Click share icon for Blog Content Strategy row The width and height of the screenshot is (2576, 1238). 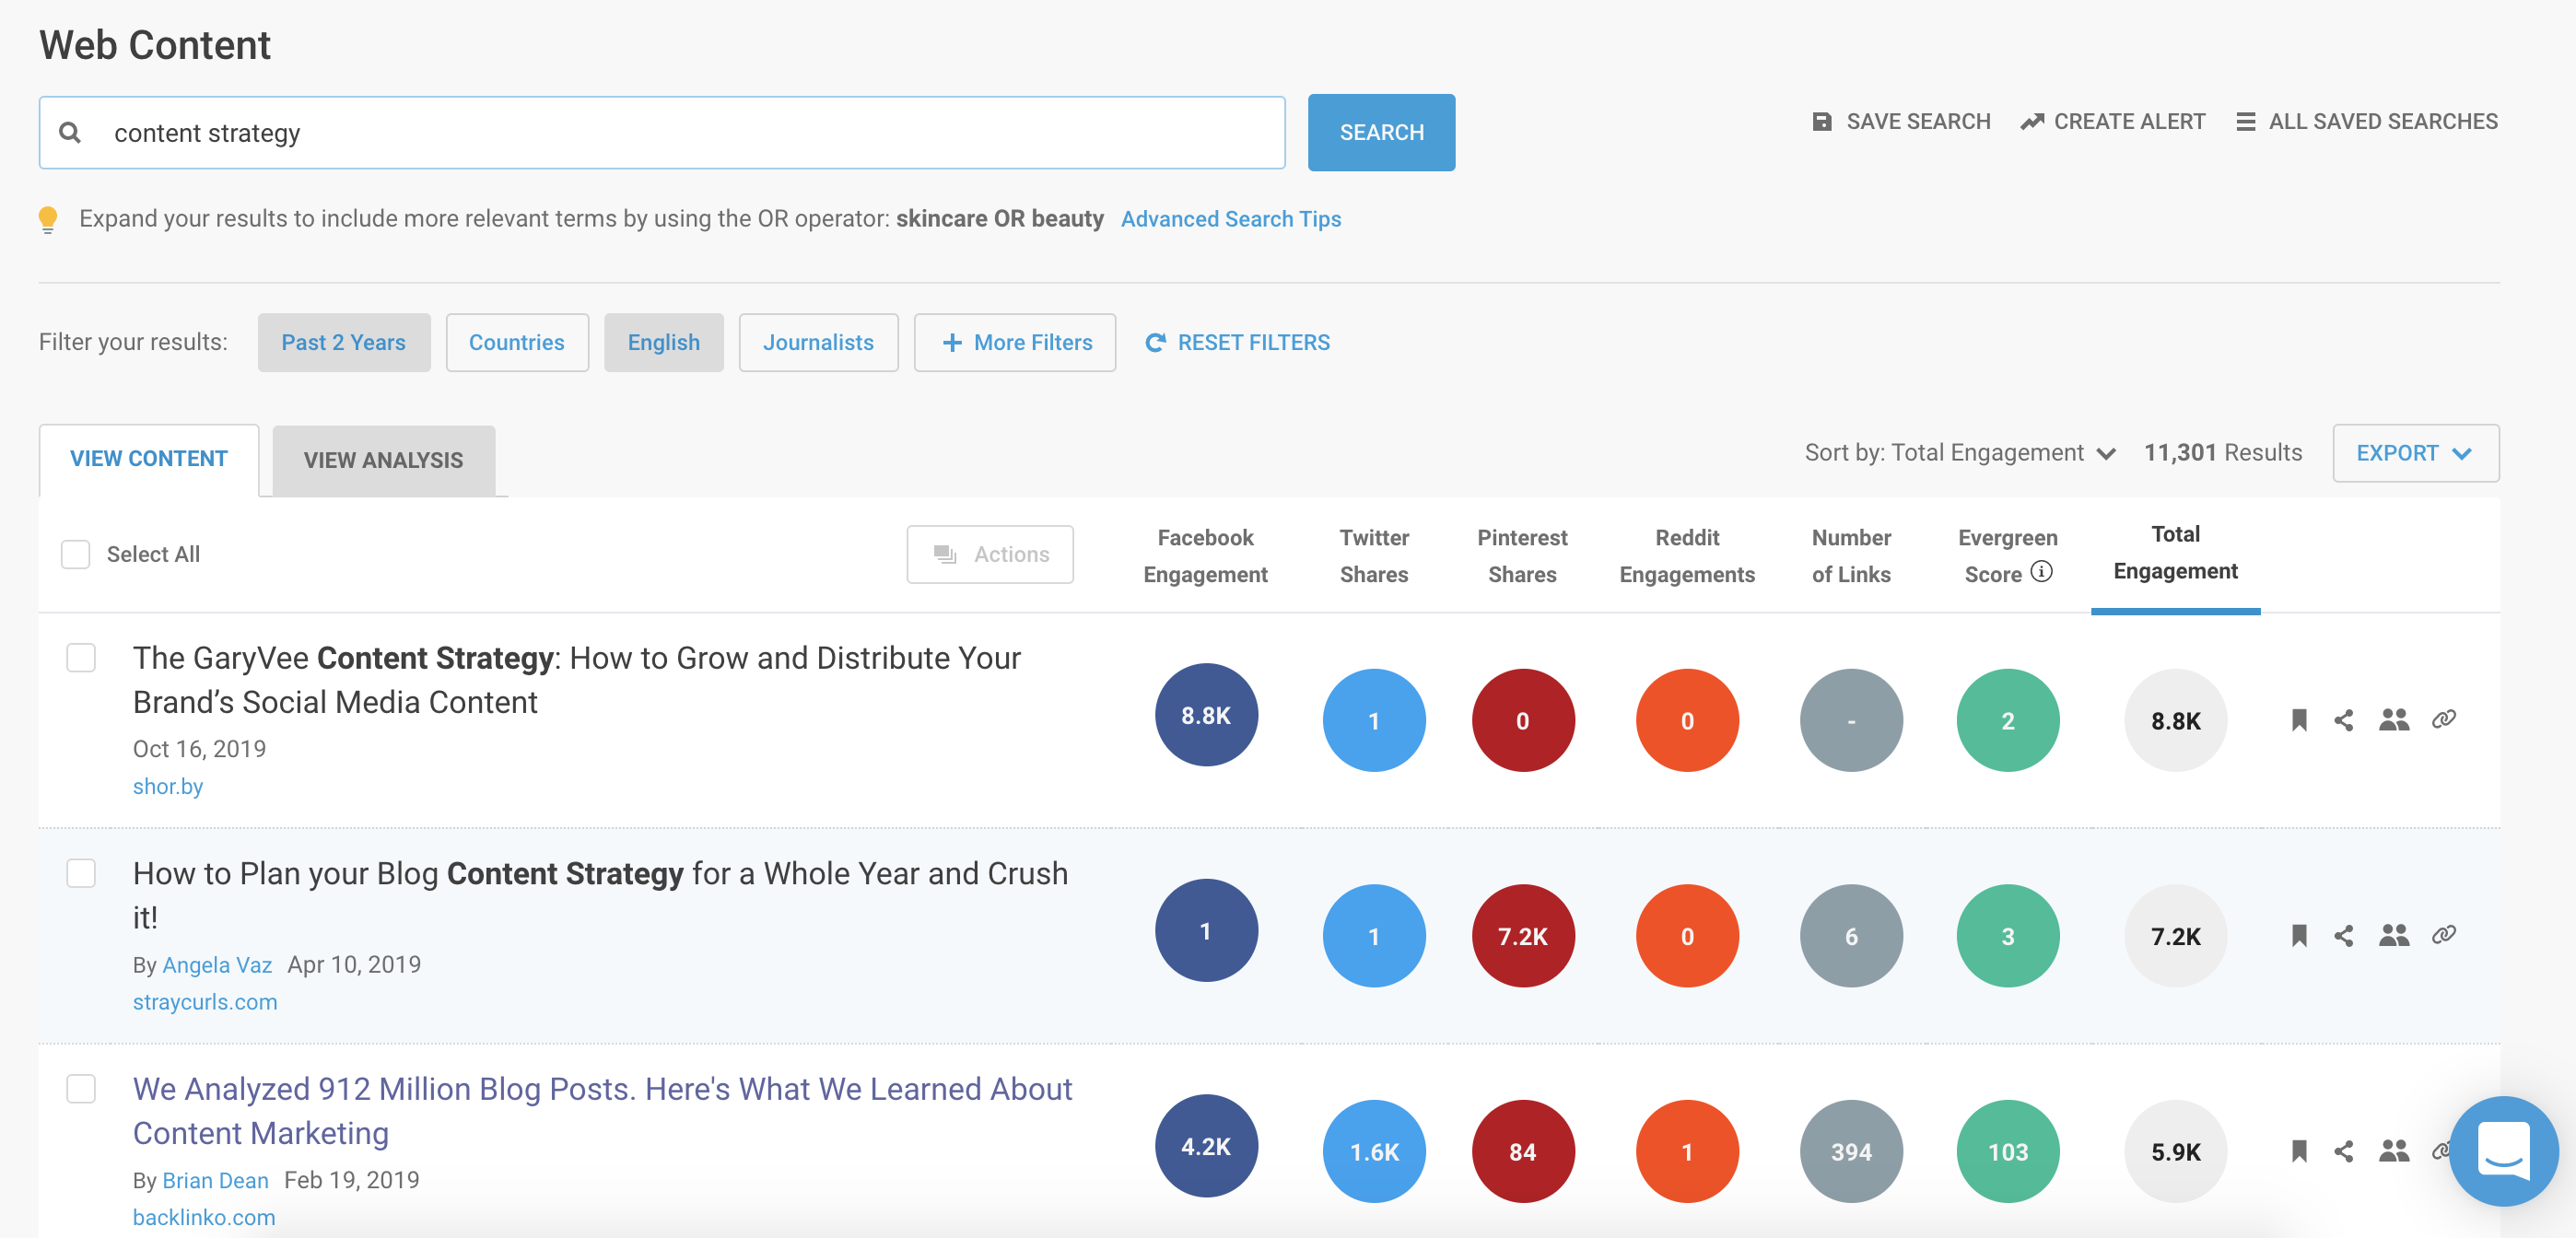tap(2343, 935)
